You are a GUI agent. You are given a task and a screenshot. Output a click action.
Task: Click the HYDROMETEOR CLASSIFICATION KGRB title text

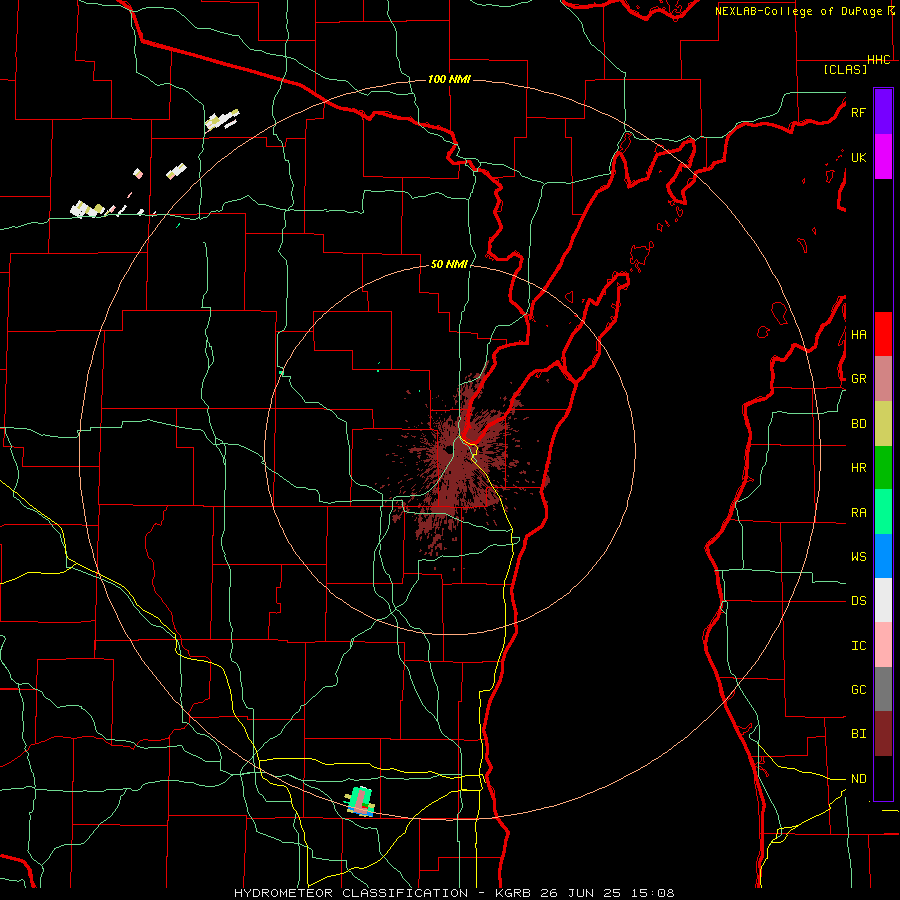pos(454,893)
